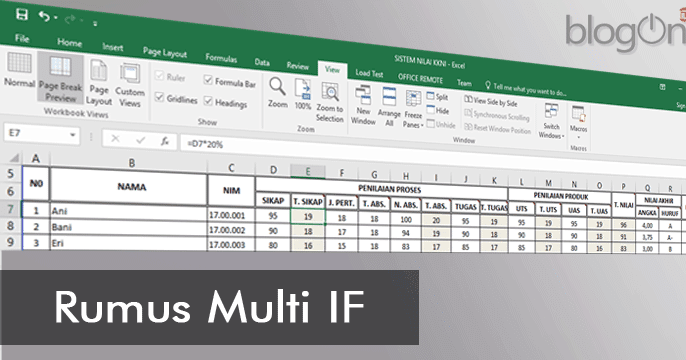The height and width of the screenshot is (360, 686).
Task: Click the PENILAIAN PROSES header cell
Action: pos(382,189)
